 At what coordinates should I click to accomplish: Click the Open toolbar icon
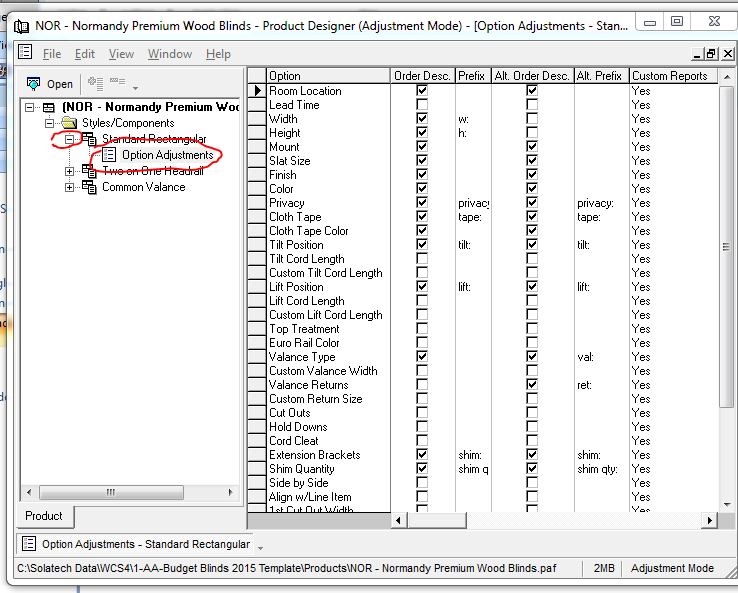point(34,84)
